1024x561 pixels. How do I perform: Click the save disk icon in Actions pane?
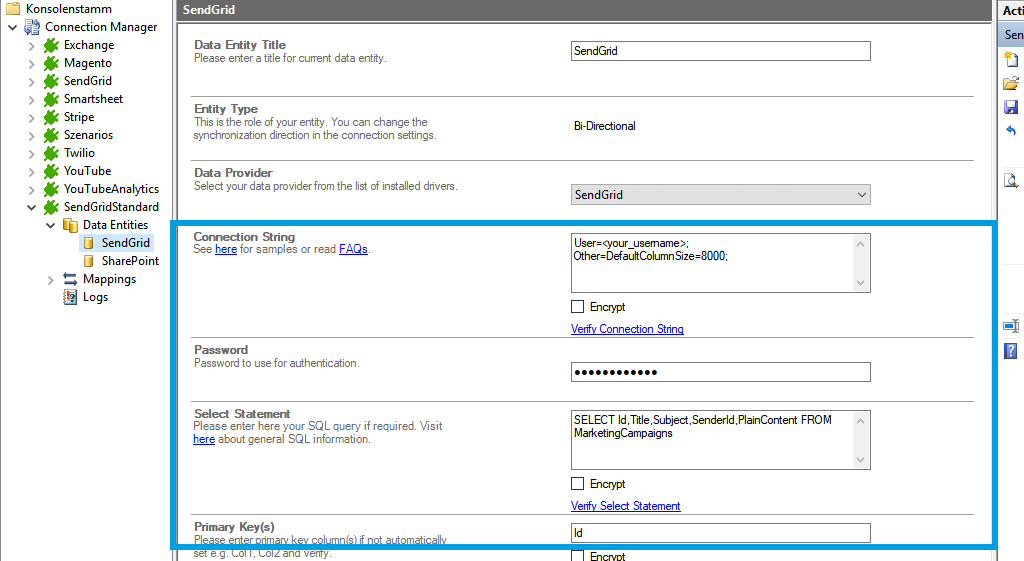tap(1011, 107)
